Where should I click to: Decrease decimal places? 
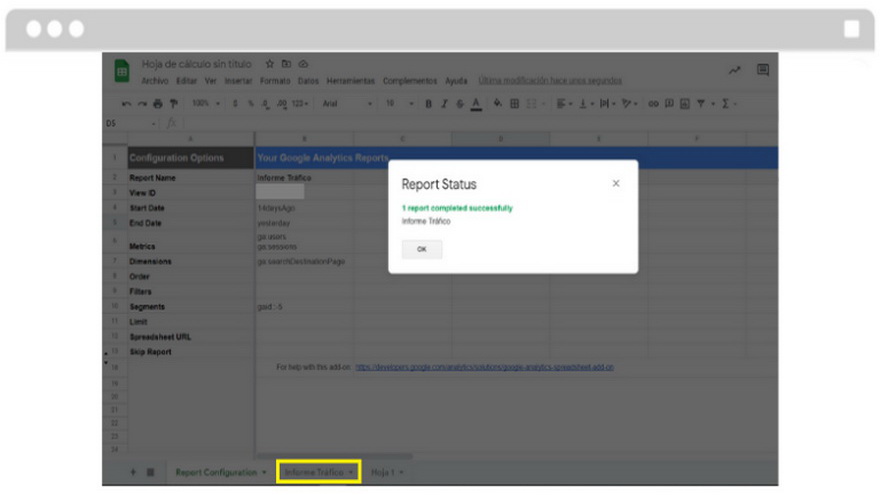coord(265,104)
